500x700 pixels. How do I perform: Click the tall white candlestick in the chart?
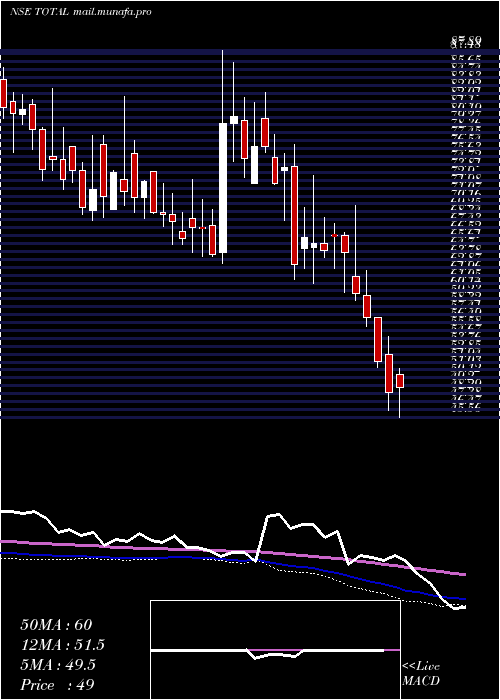click(222, 188)
